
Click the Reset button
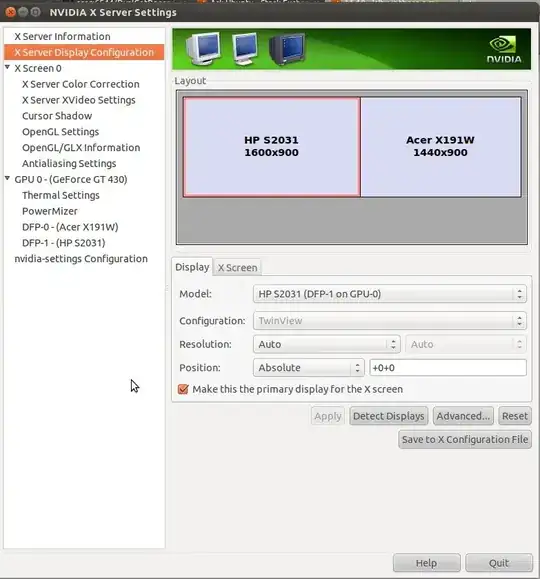coord(515,416)
